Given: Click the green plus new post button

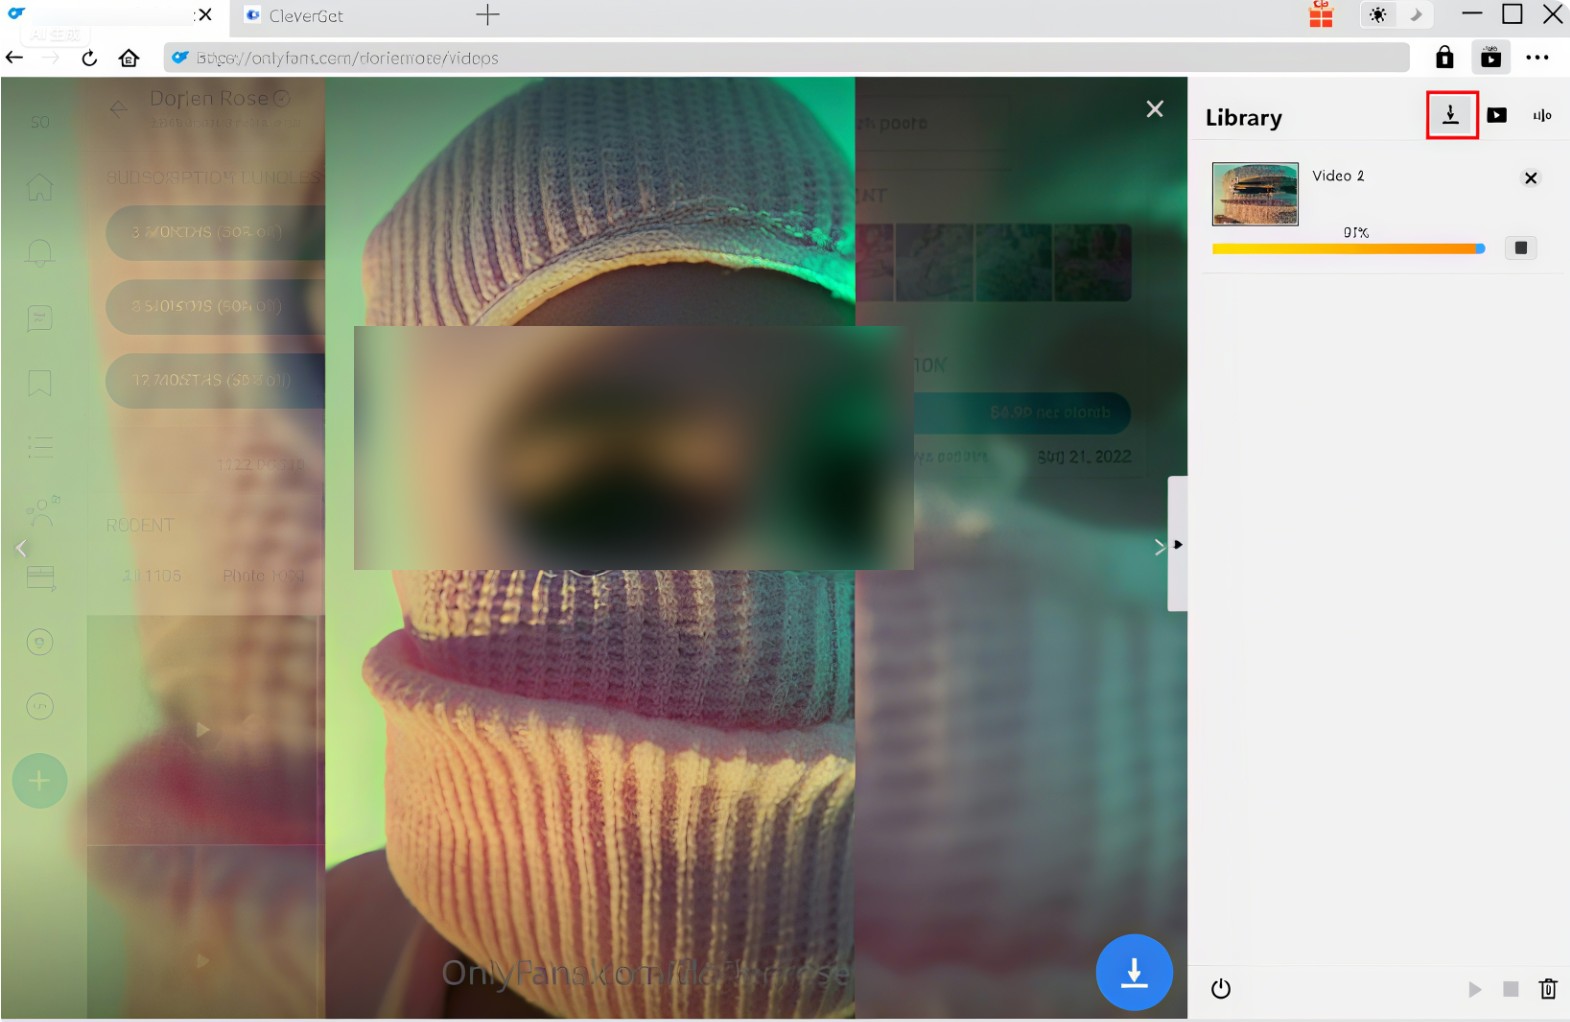Looking at the screenshot, I should tap(40, 780).
